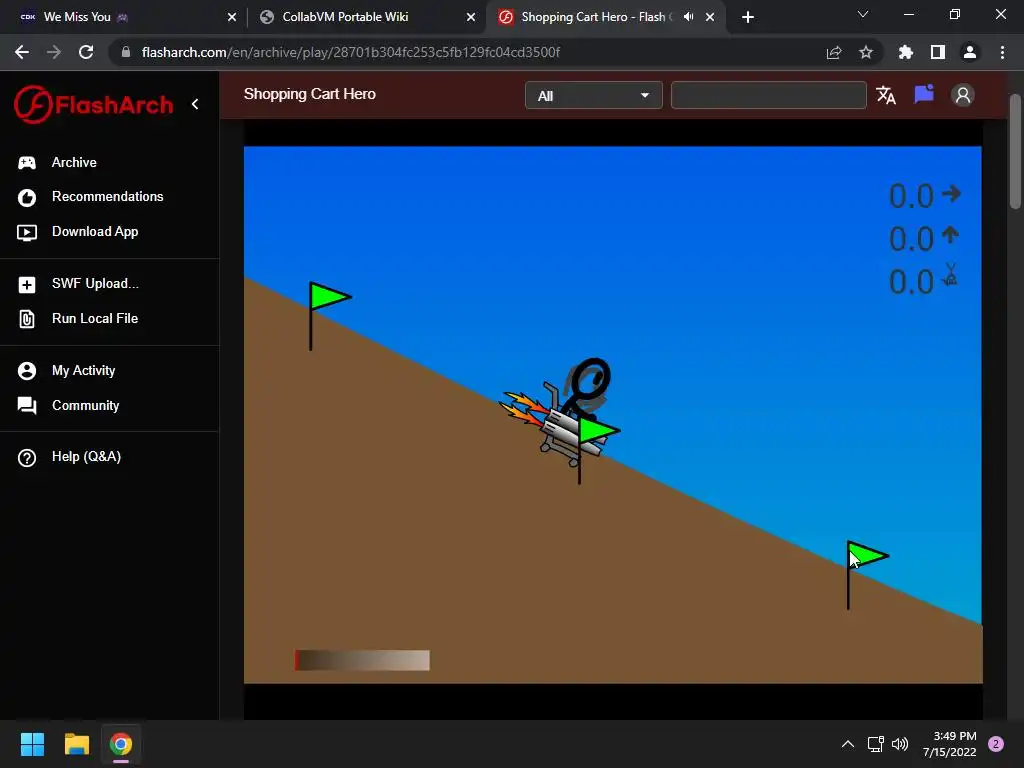
Task: Click the top-left green flag
Action: coord(328,316)
